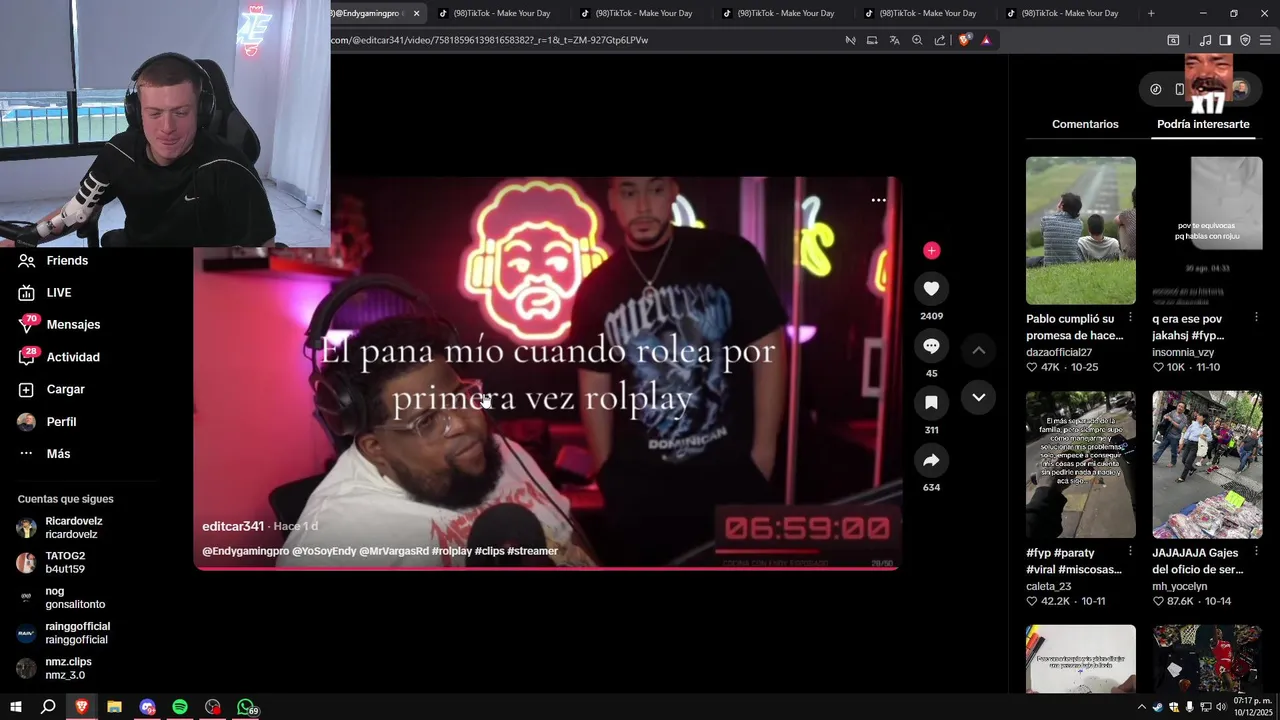
Task: Click the translate page icon in address bar
Action: click(894, 40)
